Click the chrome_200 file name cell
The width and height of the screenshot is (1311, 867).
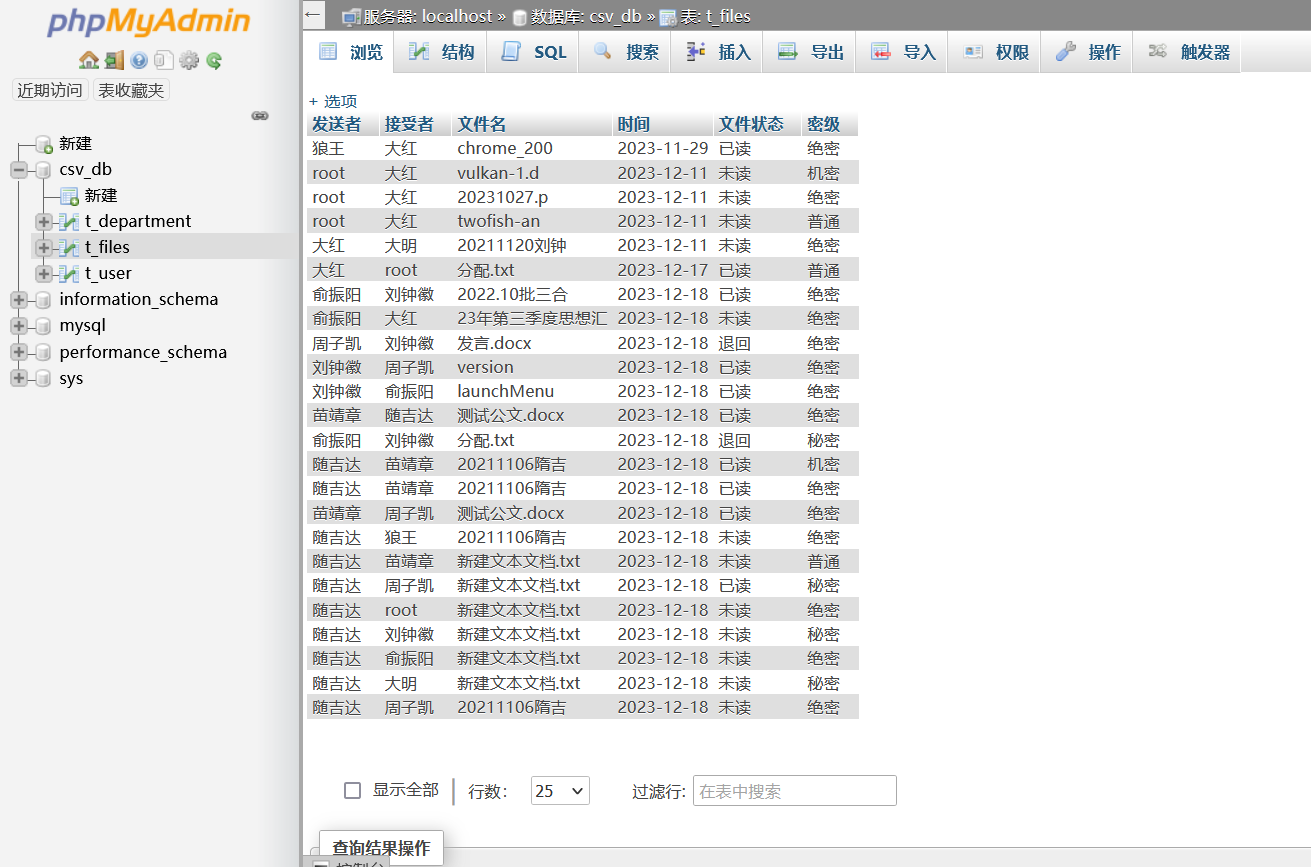[533, 149]
